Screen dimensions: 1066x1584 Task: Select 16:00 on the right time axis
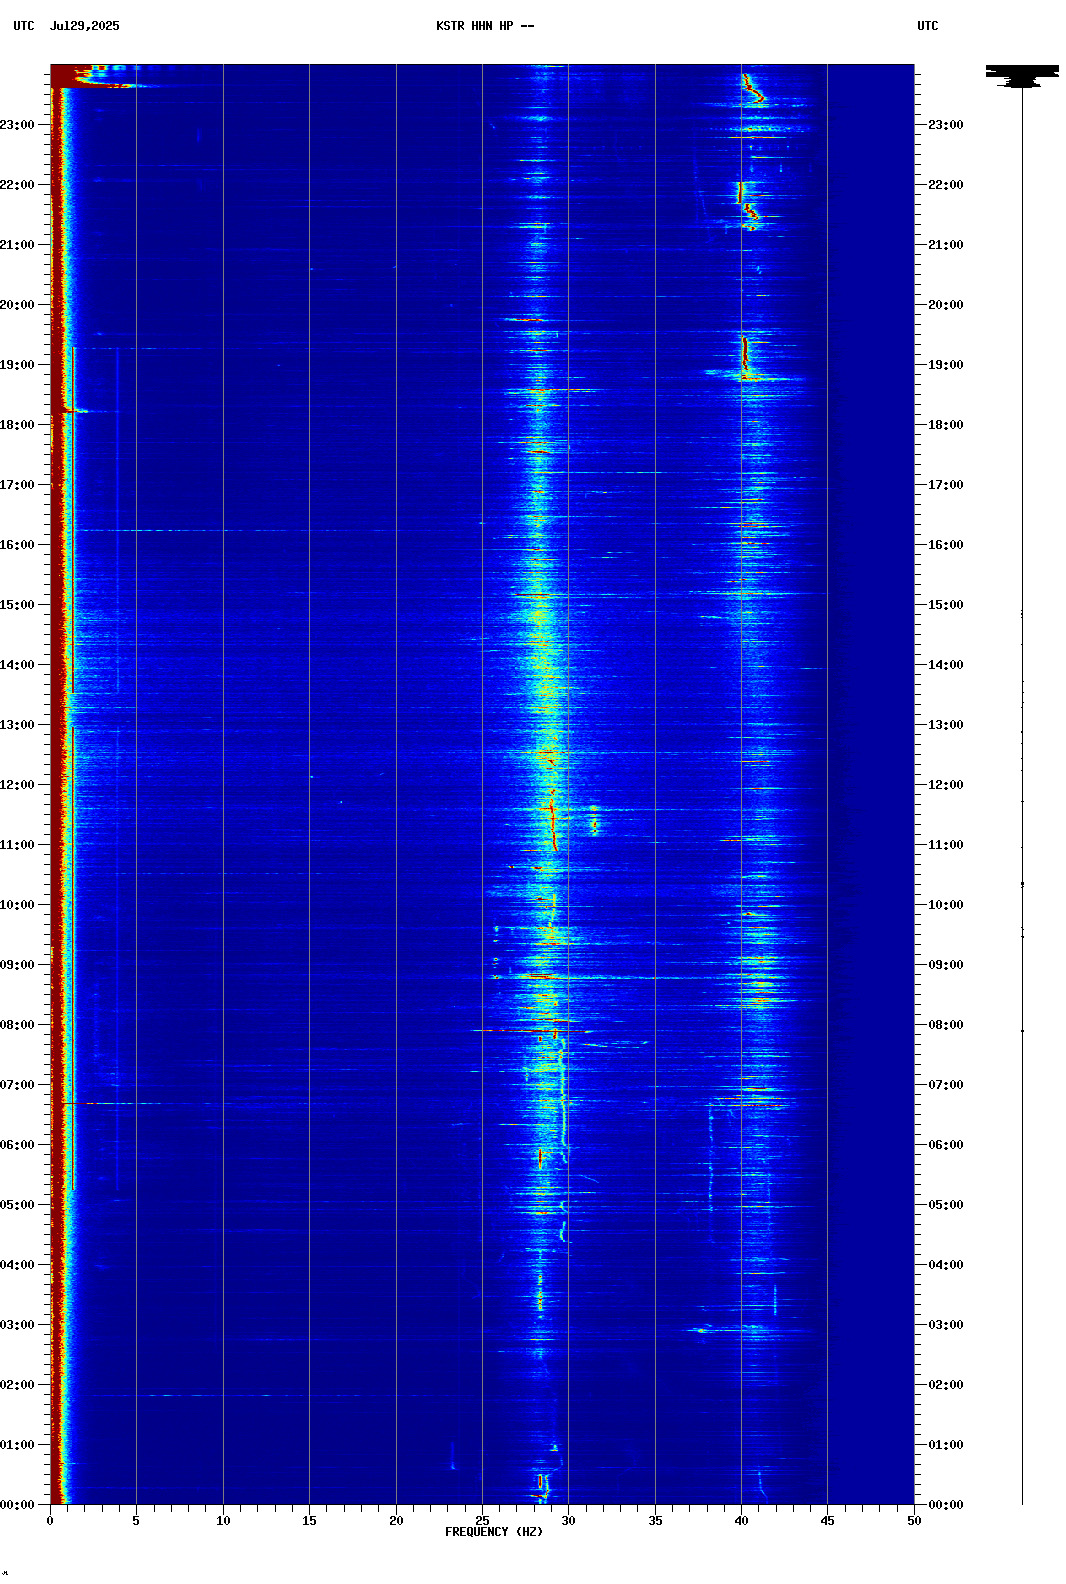click(x=946, y=545)
